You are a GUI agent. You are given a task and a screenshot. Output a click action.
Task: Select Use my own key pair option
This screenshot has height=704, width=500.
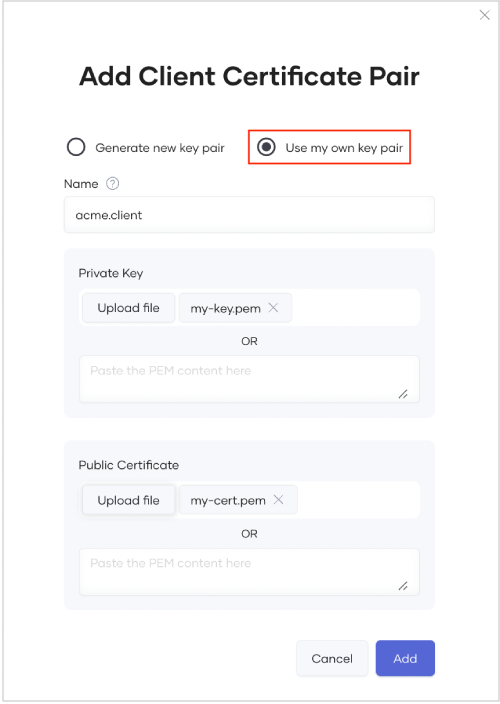coord(266,147)
